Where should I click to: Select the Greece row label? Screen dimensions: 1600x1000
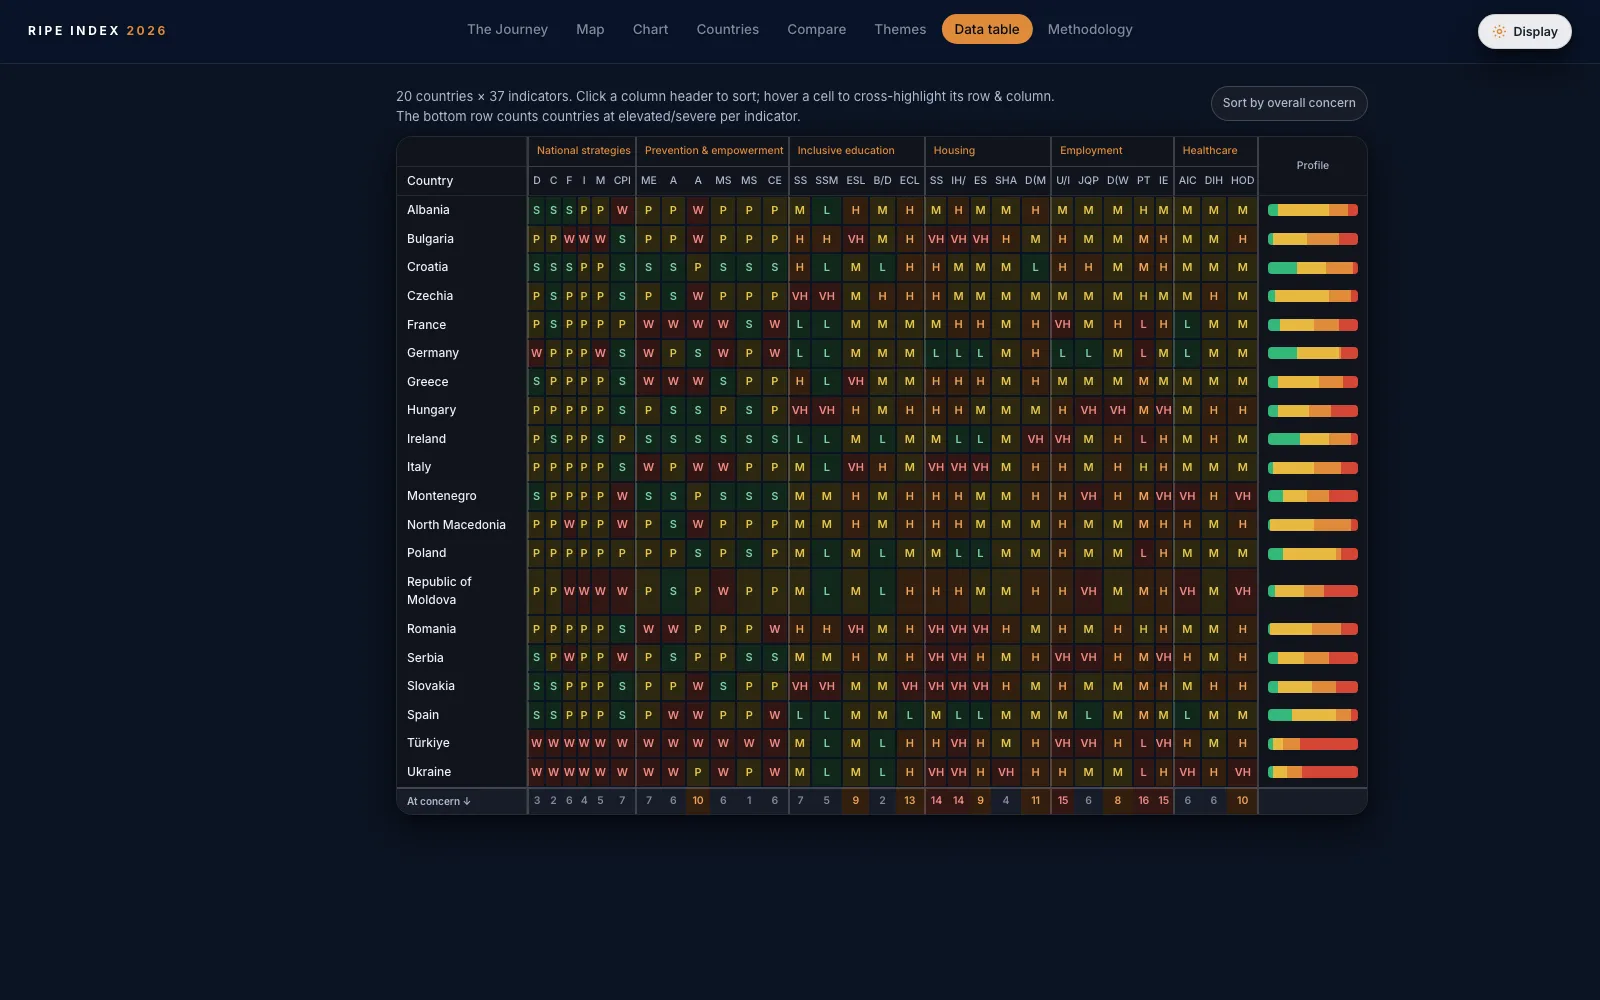tap(427, 382)
